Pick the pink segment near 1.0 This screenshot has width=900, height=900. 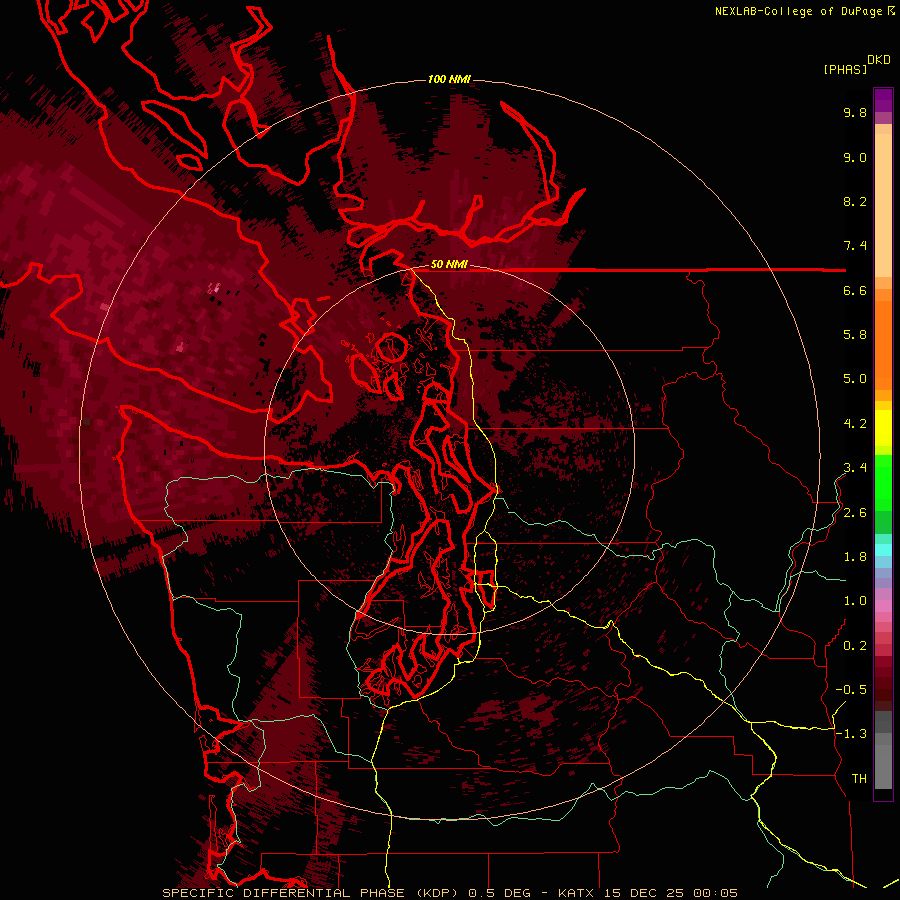(883, 606)
